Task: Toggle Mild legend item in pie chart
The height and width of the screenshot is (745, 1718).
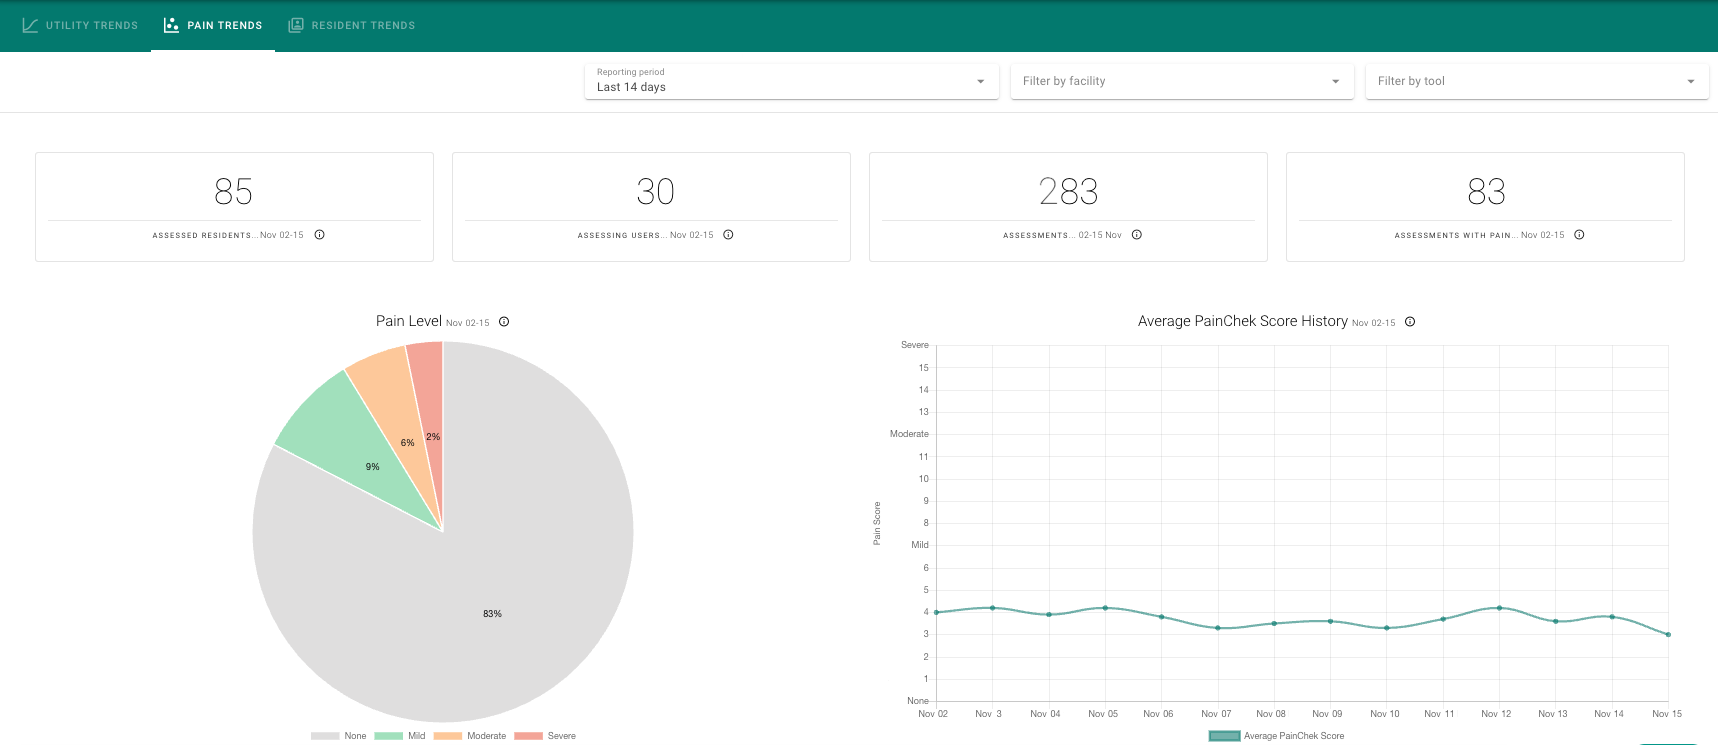Action: 400,736
